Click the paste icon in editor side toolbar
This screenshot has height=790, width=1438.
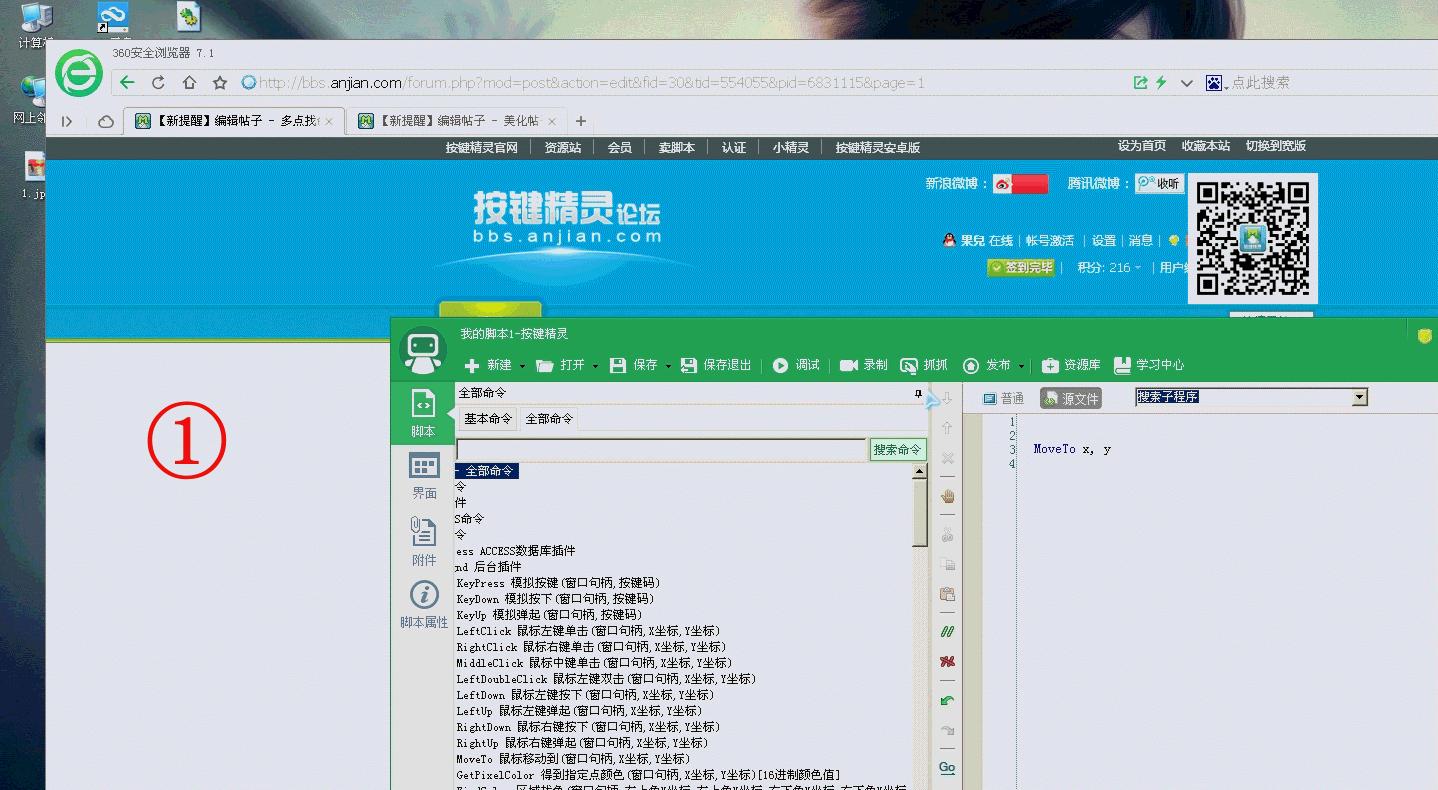(946, 593)
